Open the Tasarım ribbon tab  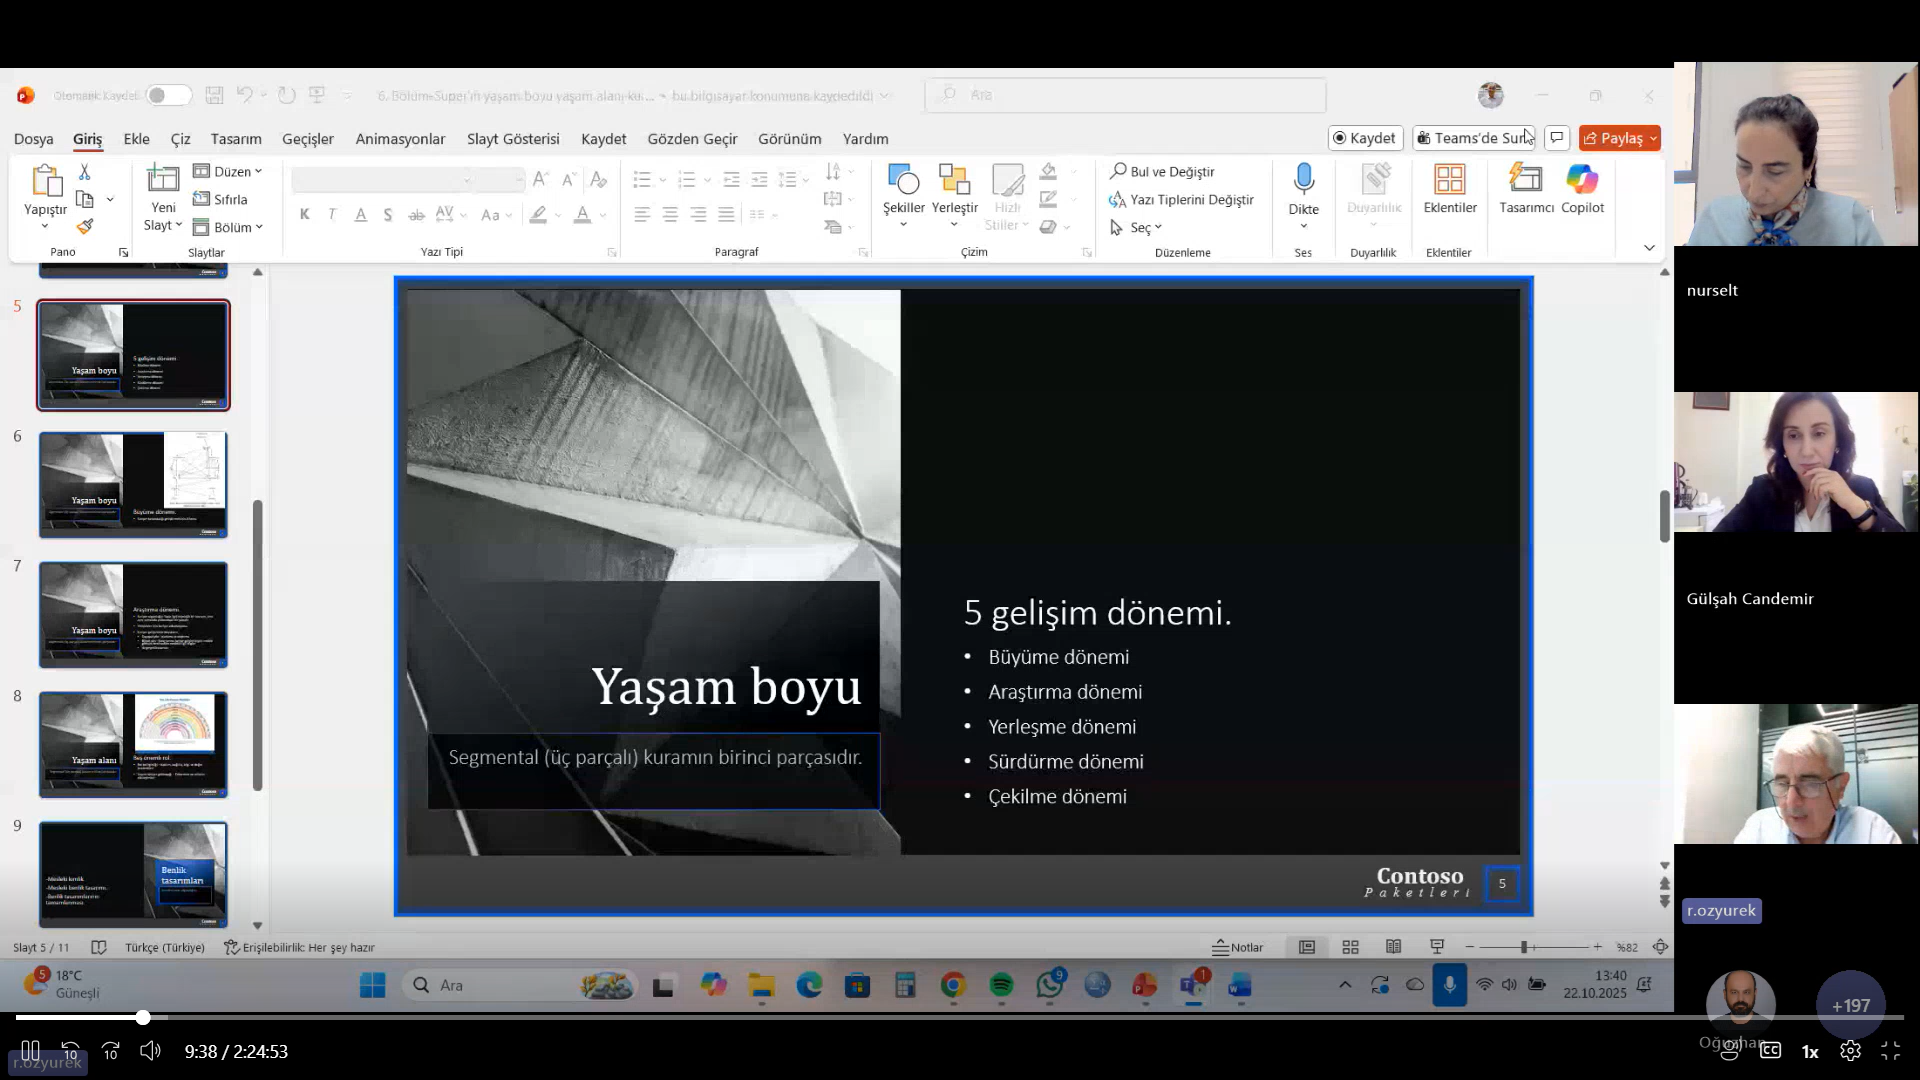[x=236, y=139]
